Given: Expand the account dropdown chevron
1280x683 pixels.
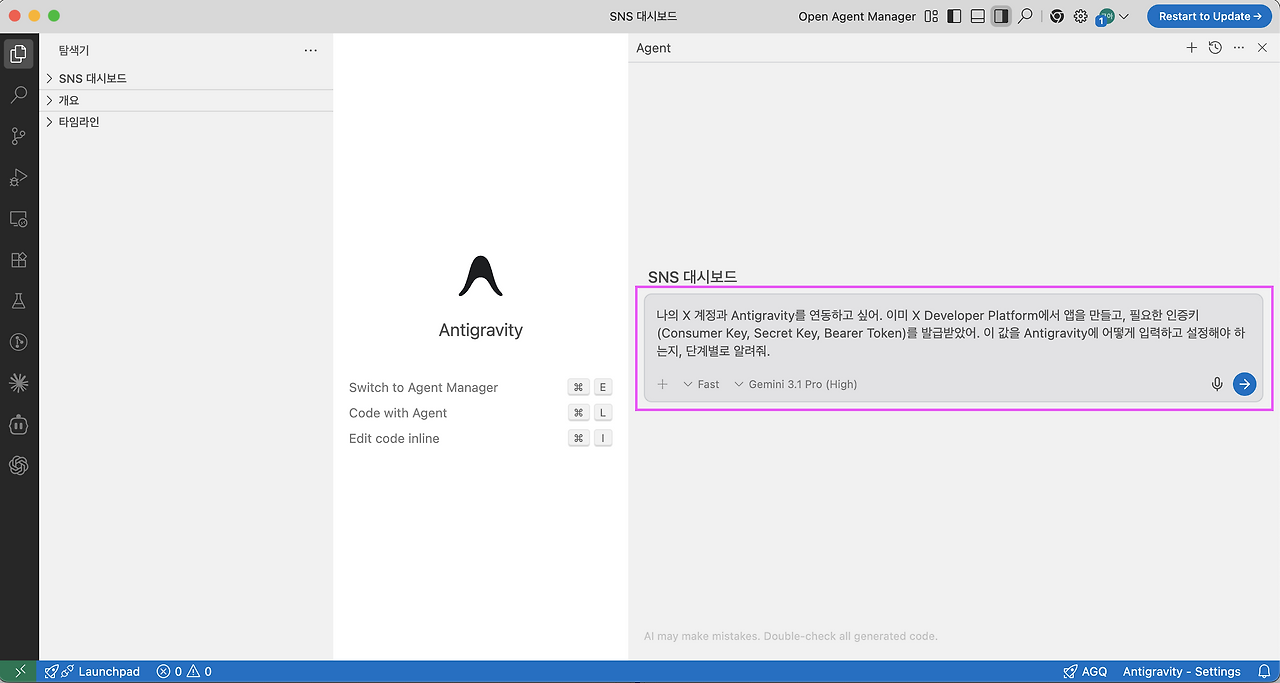Looking at the screenshot, I should coord(1124,16).
